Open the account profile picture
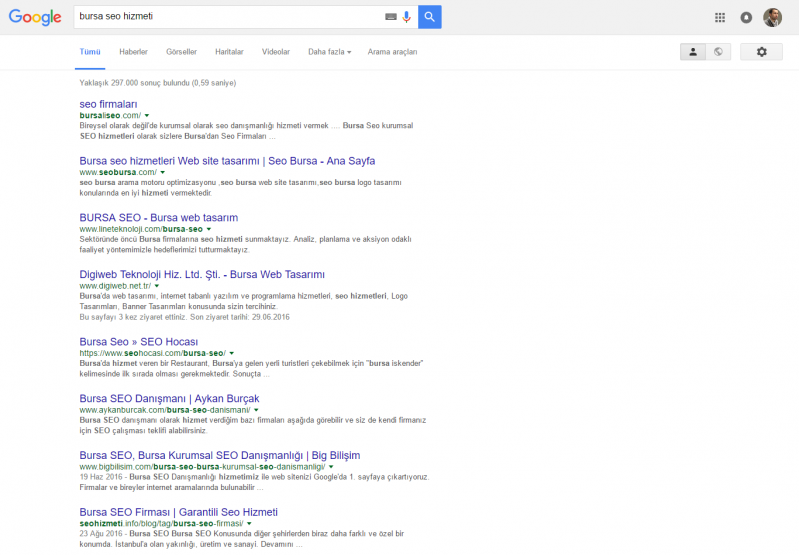 click(773, 17)
